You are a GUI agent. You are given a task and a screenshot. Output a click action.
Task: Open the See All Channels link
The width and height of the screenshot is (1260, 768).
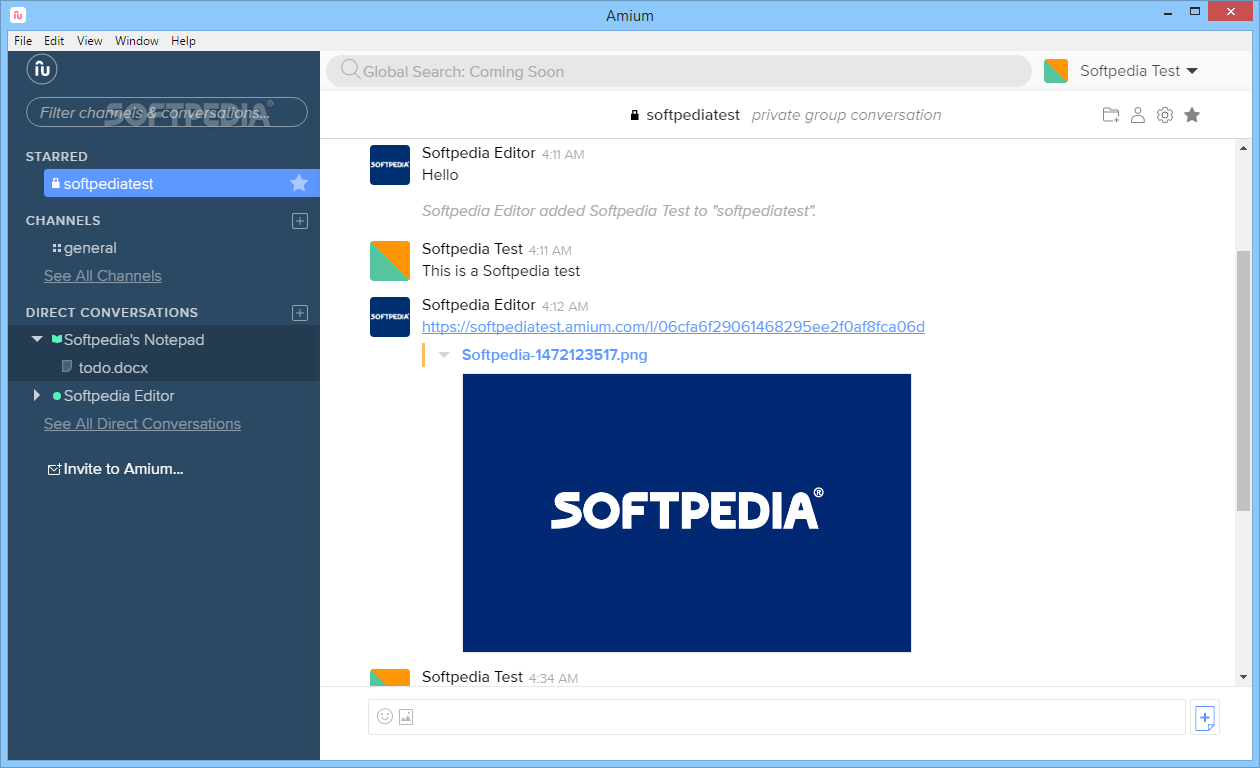103,276
